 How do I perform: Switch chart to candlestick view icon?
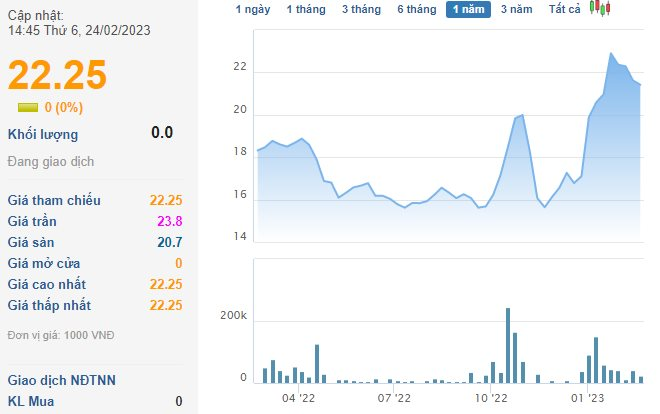pos(600,8)
